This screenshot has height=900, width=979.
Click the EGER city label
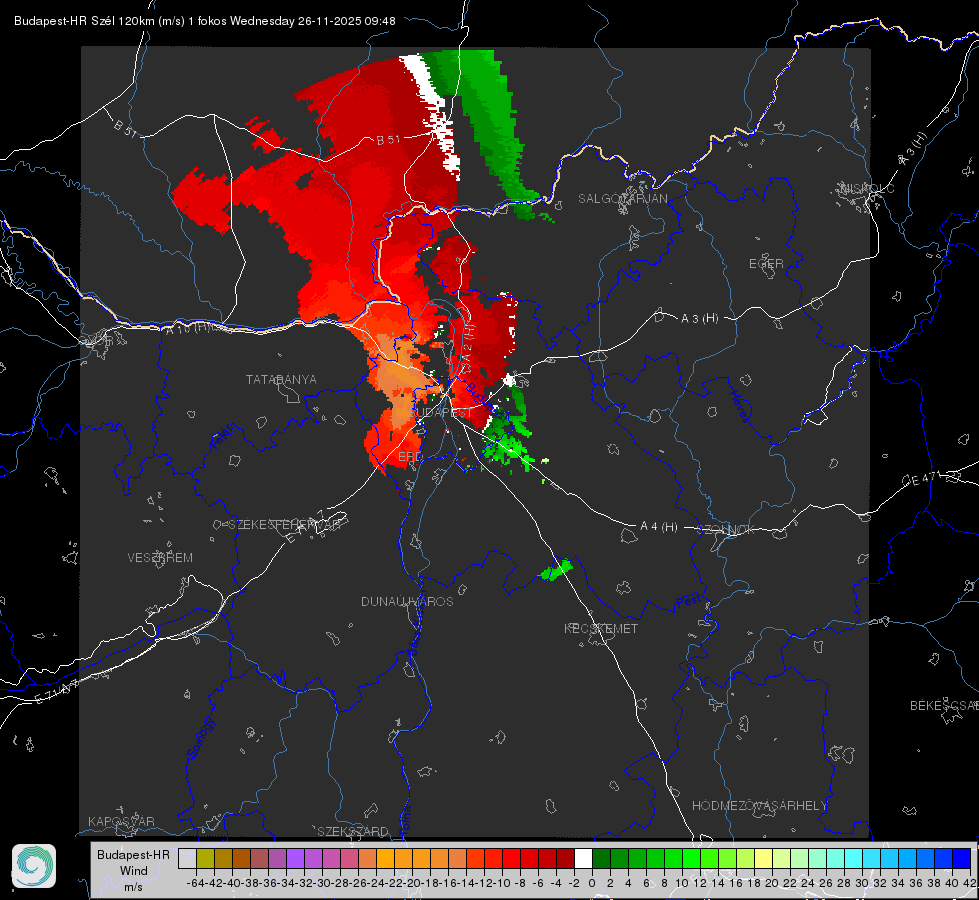point(766,264)
